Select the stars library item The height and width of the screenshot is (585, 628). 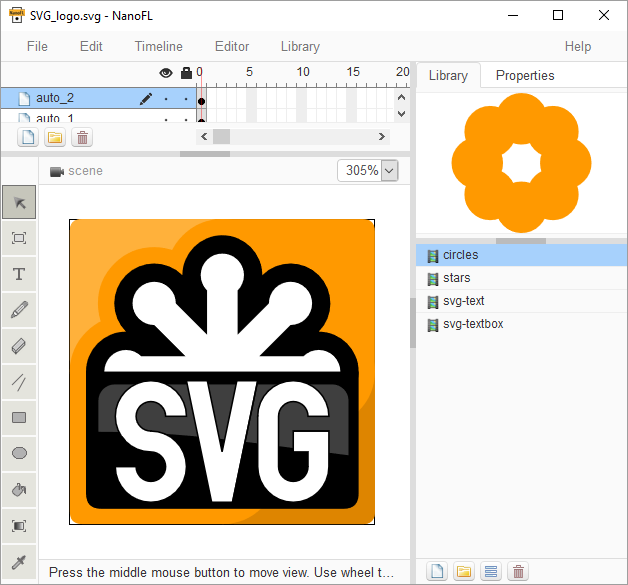coord(522,278)
